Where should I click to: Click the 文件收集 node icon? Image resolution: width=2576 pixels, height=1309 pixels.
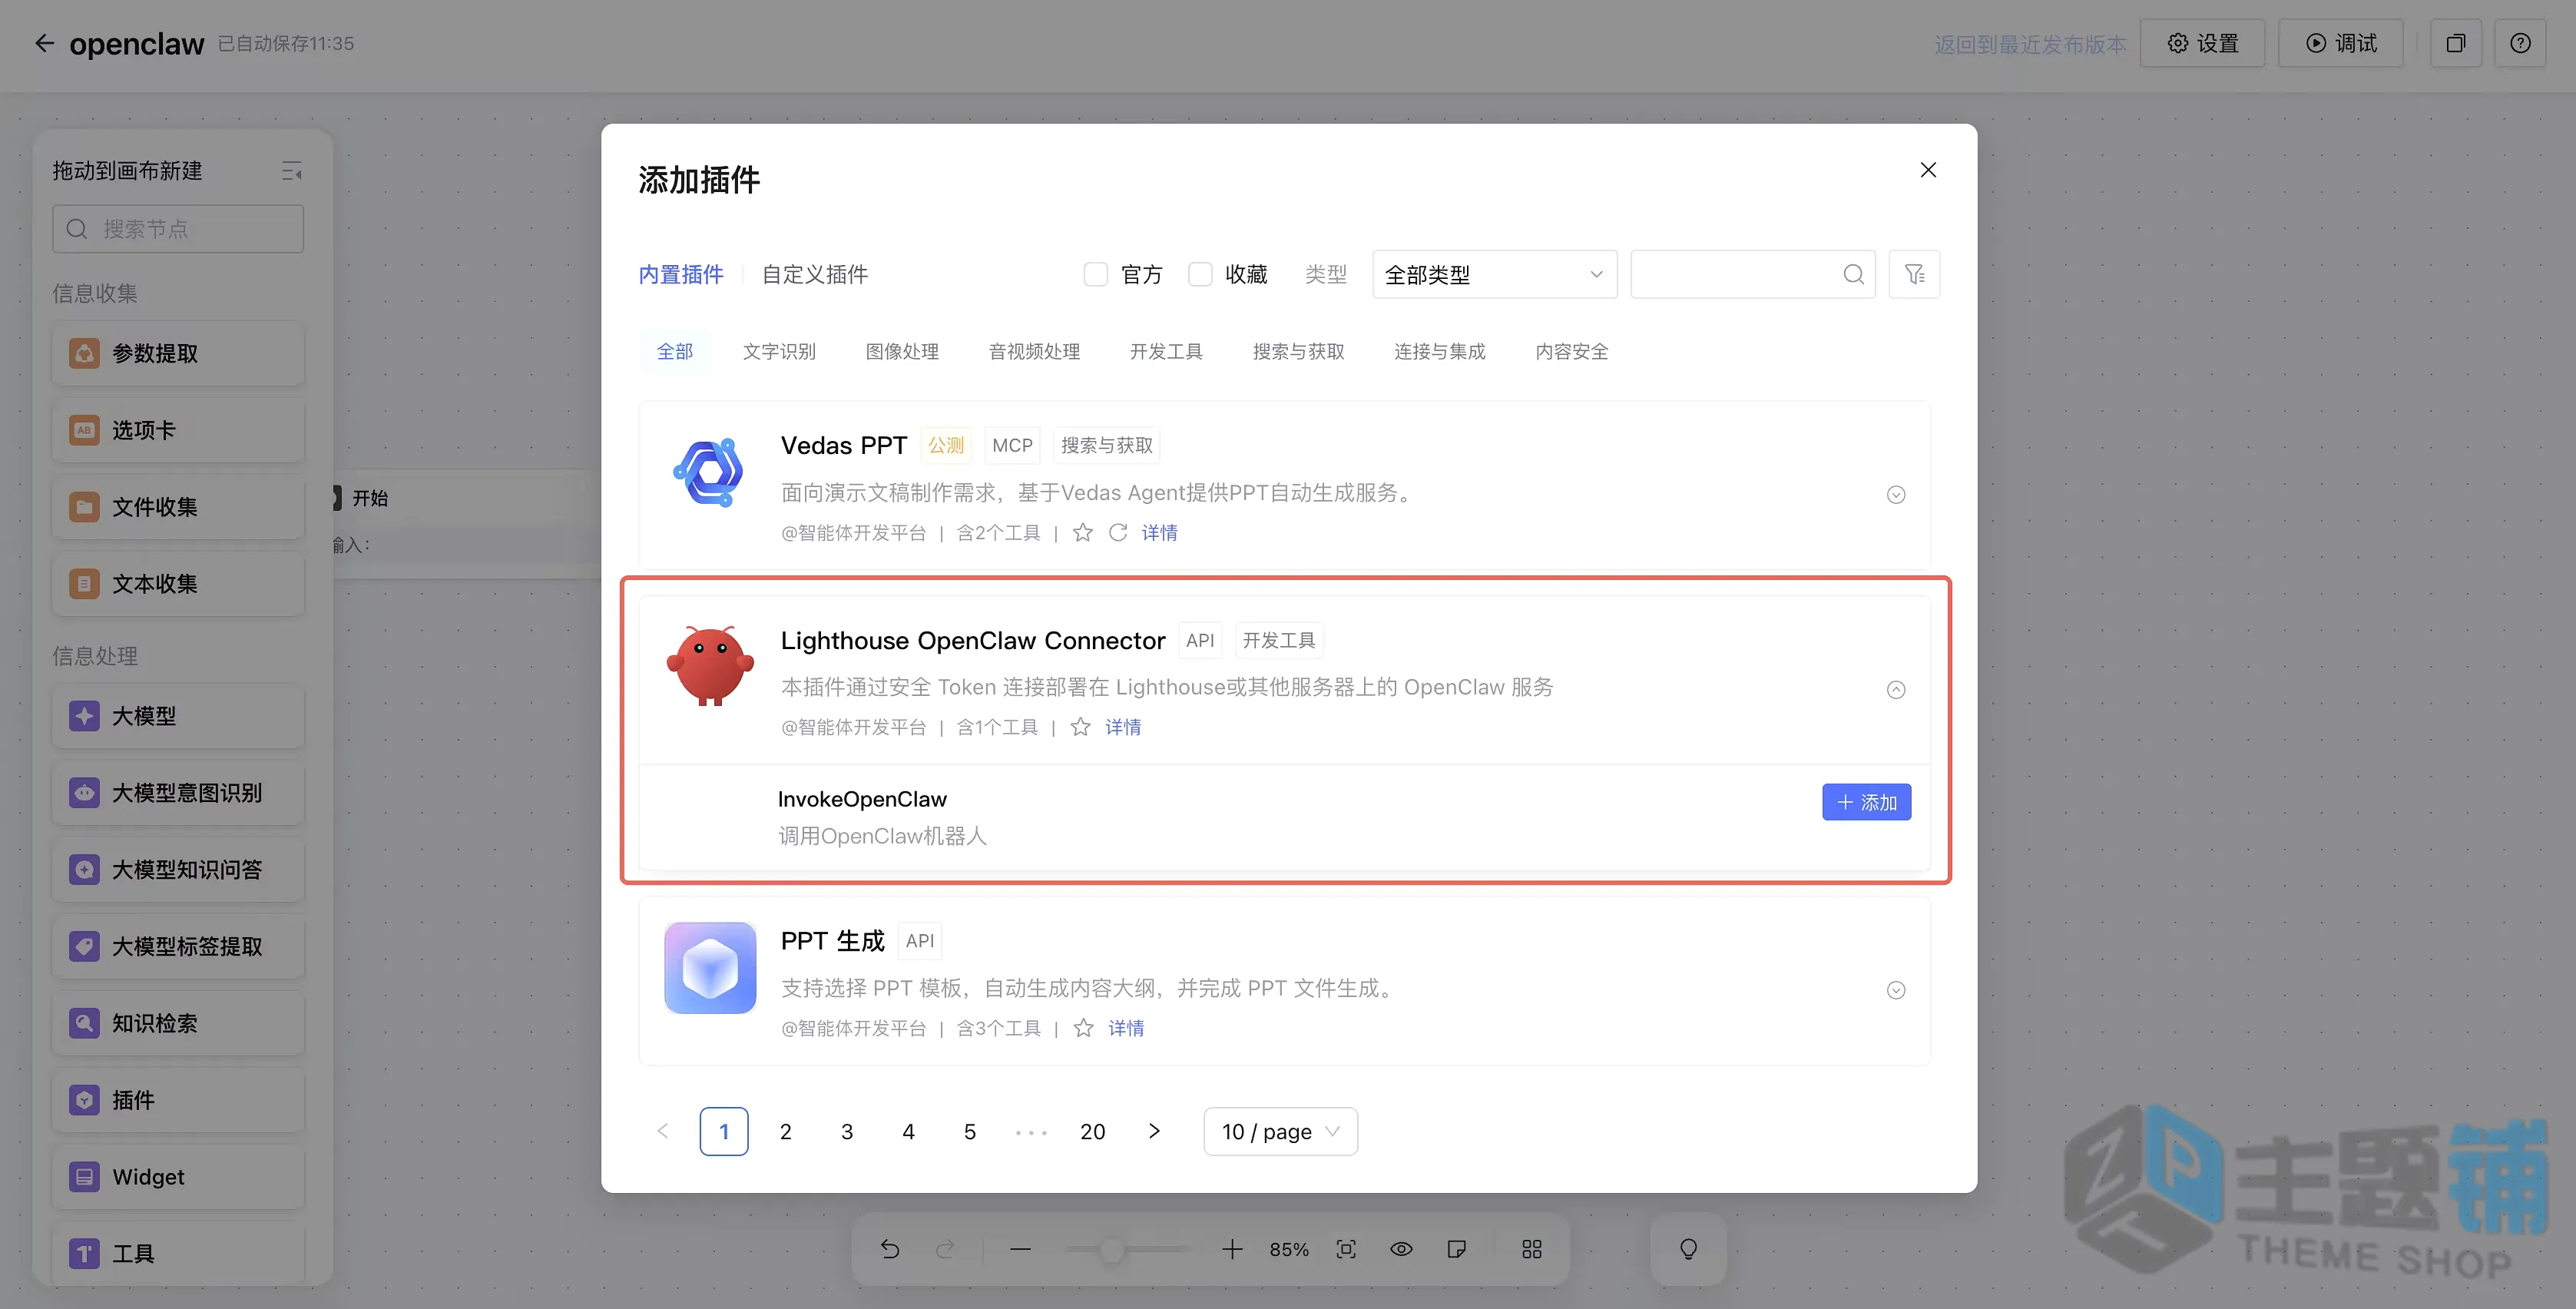click(x=84, y=507)
